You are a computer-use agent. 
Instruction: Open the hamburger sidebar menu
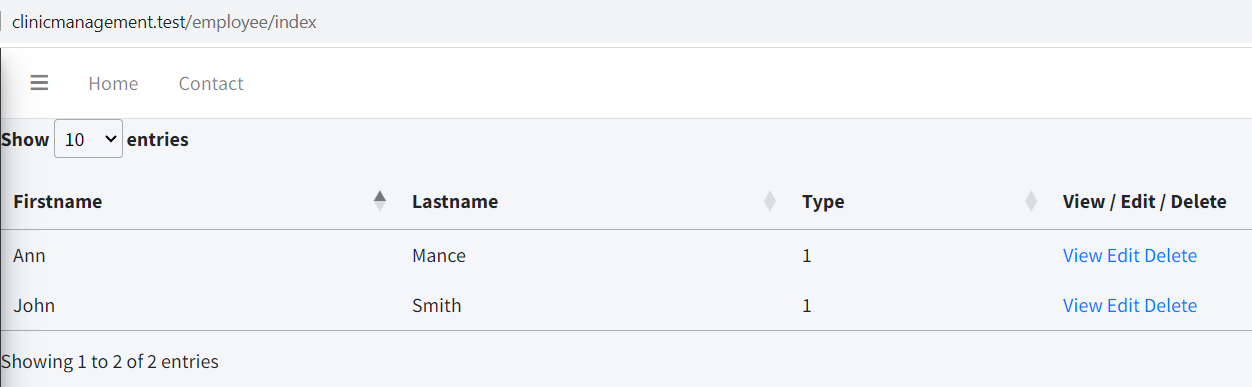[39, 83]
